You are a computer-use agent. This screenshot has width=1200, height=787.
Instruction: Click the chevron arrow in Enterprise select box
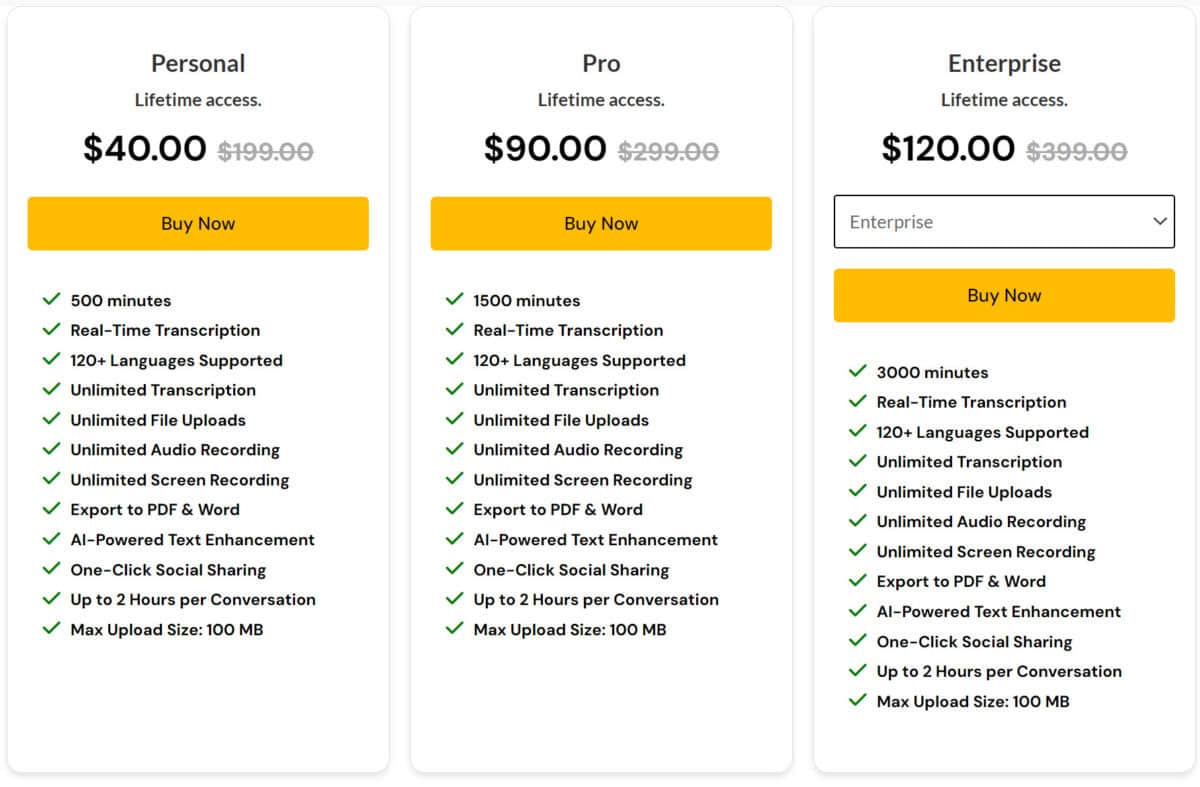tap(1160, 221)
